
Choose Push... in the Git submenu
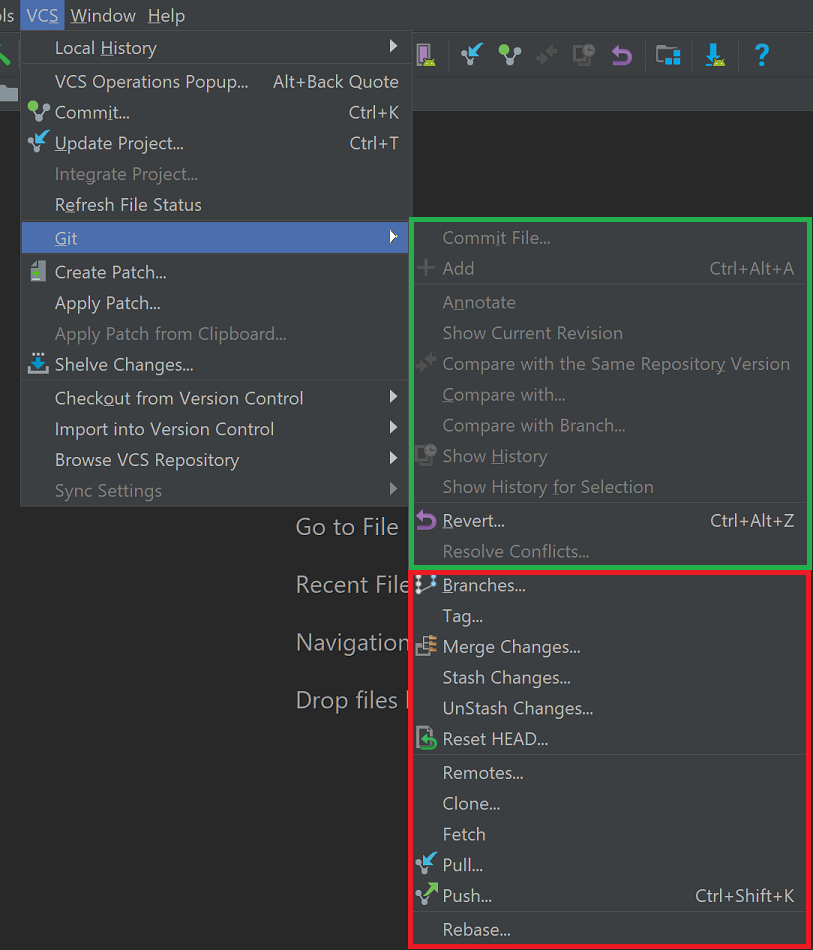pyautogui.click(x=611, y=895)
